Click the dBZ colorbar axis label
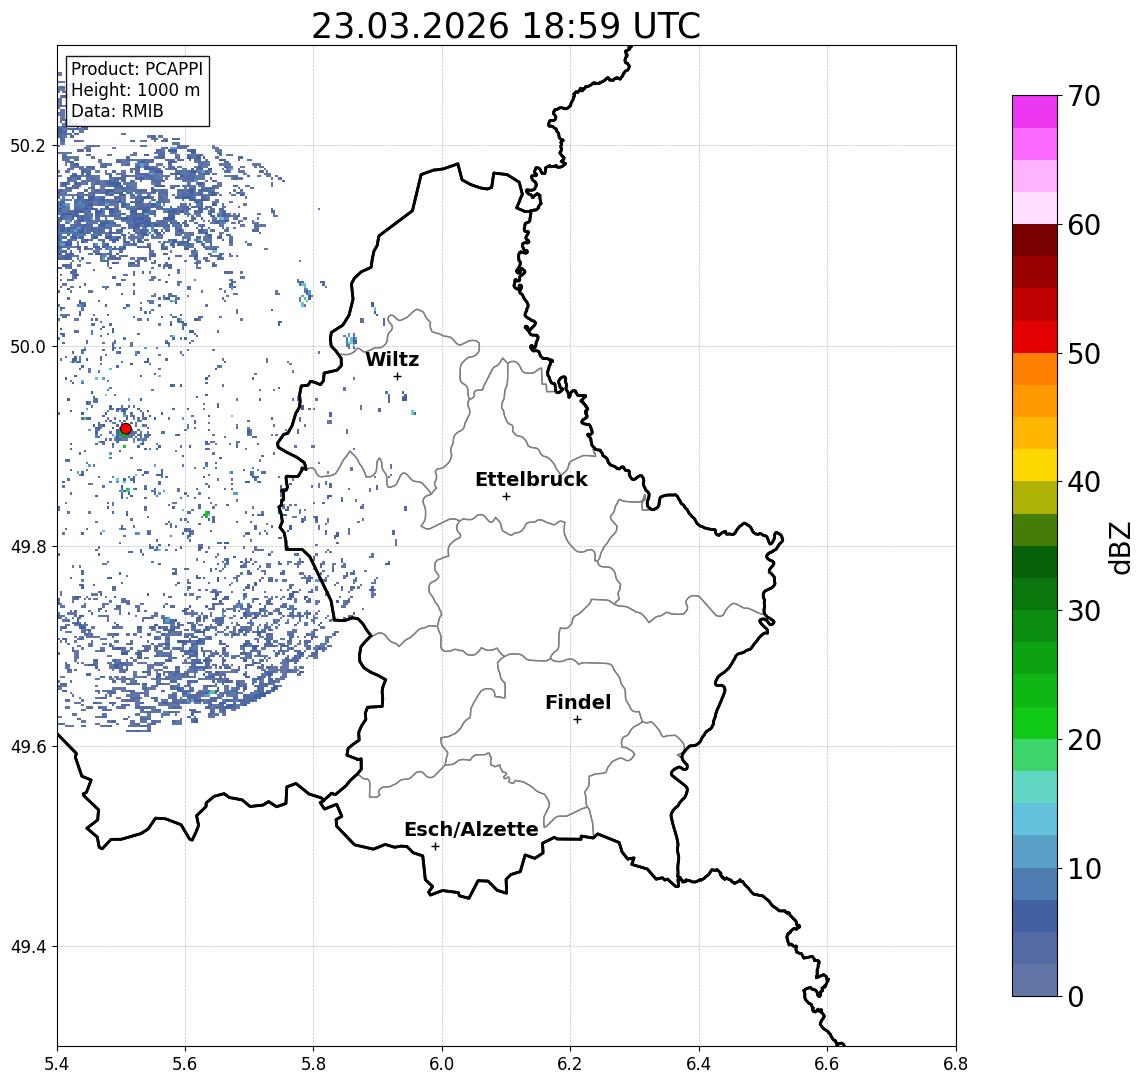Image resolution: width=1145 pixels, height=1084 pixels. [1120, 547]
